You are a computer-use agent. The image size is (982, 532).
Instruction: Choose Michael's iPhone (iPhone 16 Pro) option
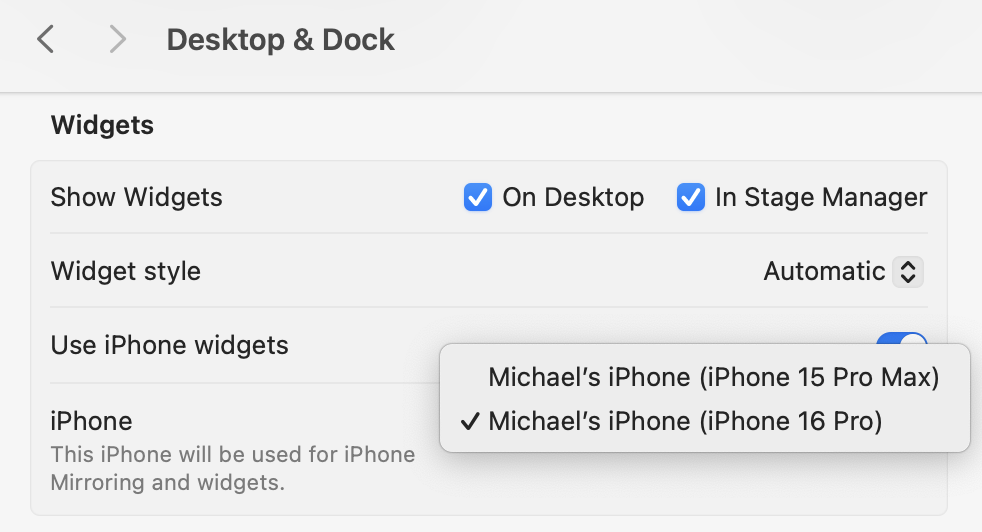pyautogui.click(x=685, y=422)
